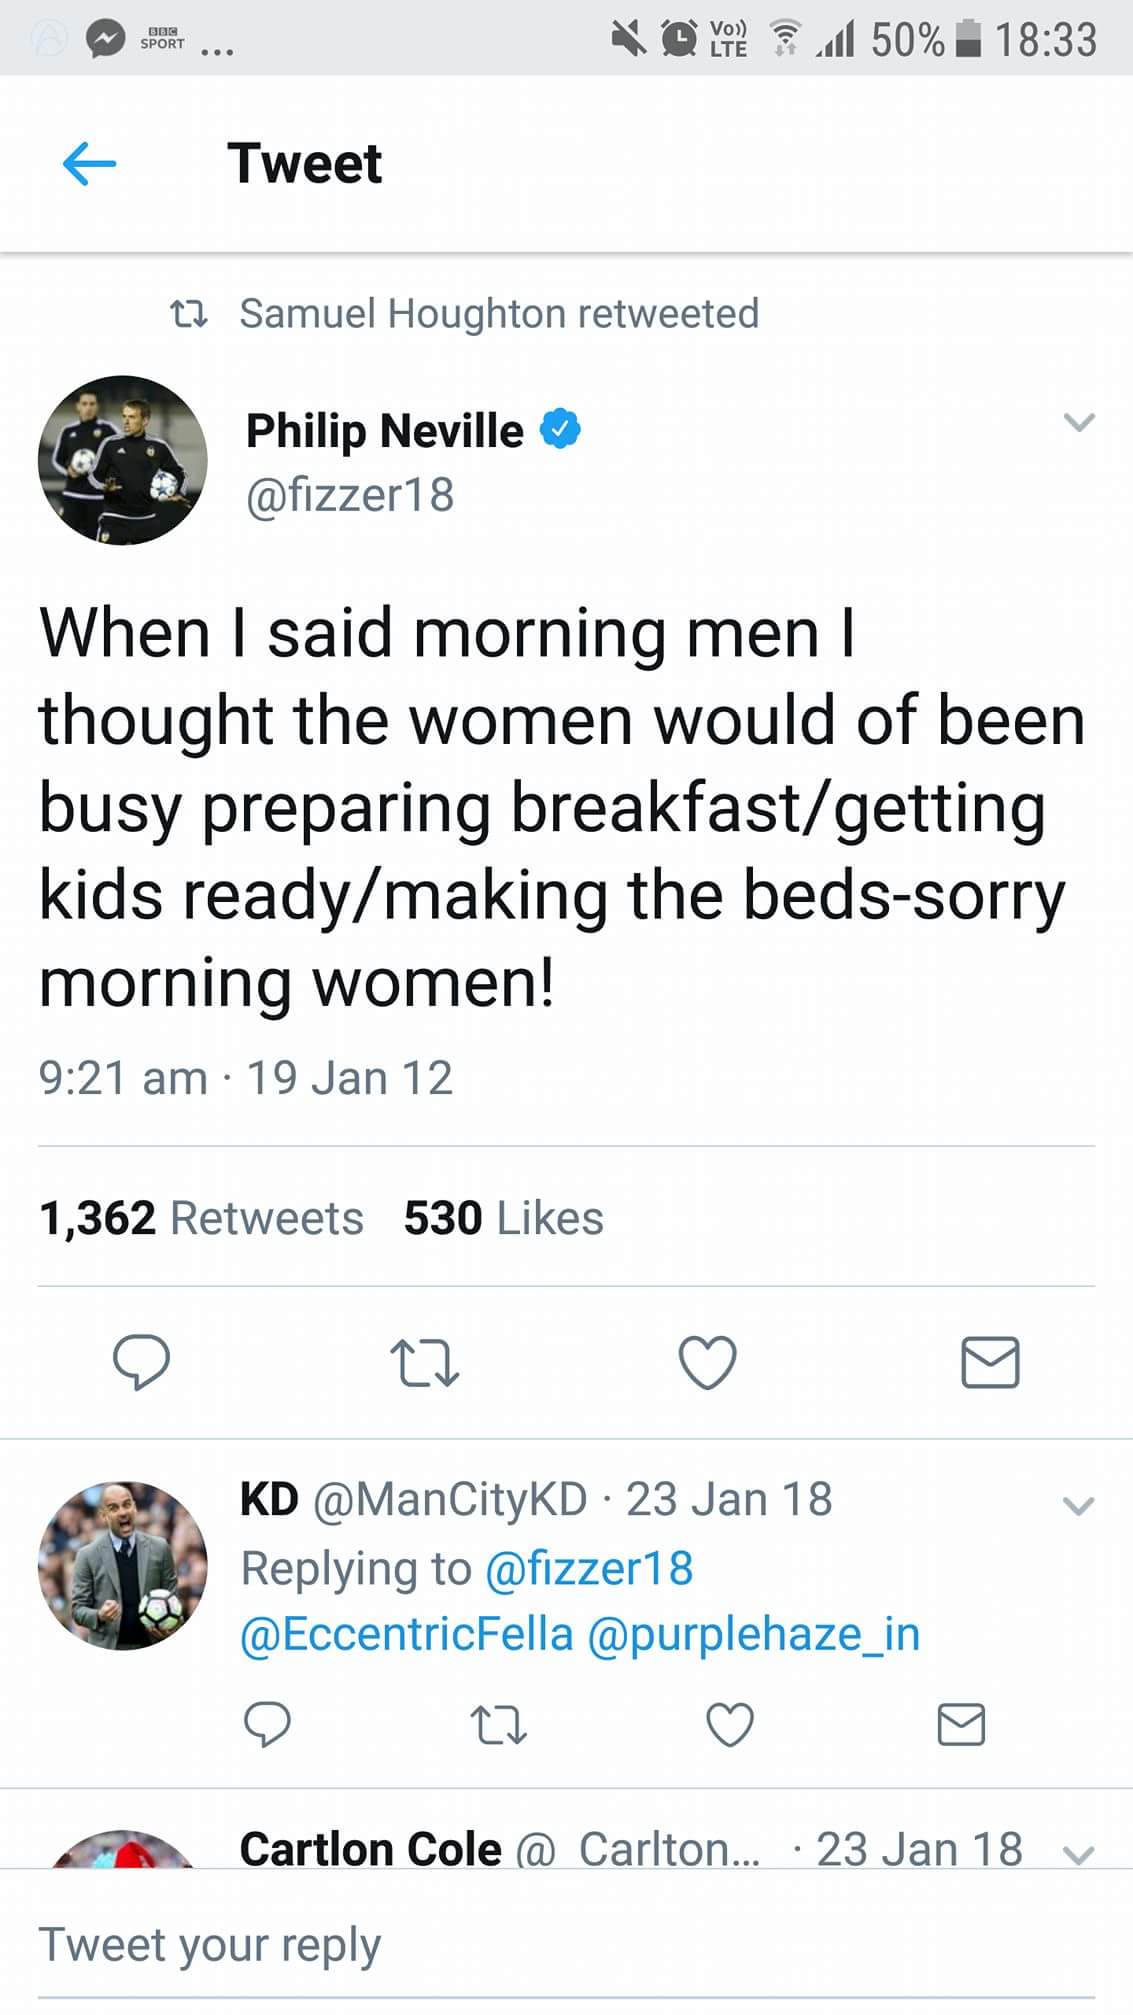This screenshot has width=1133, height=2015.
Task: Open the @EccentricFella mention link
Action: coord(407,1634)
